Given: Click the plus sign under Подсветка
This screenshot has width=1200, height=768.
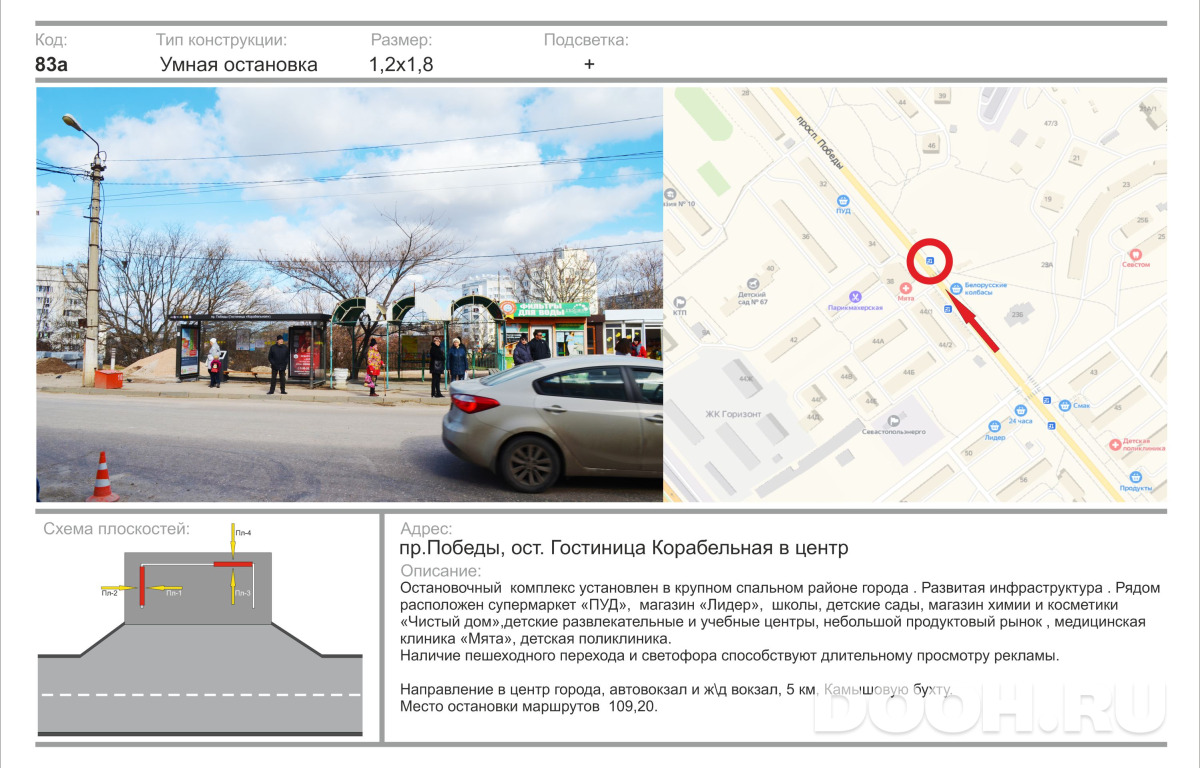Looking at the screenshot, I should coord(589,64).
